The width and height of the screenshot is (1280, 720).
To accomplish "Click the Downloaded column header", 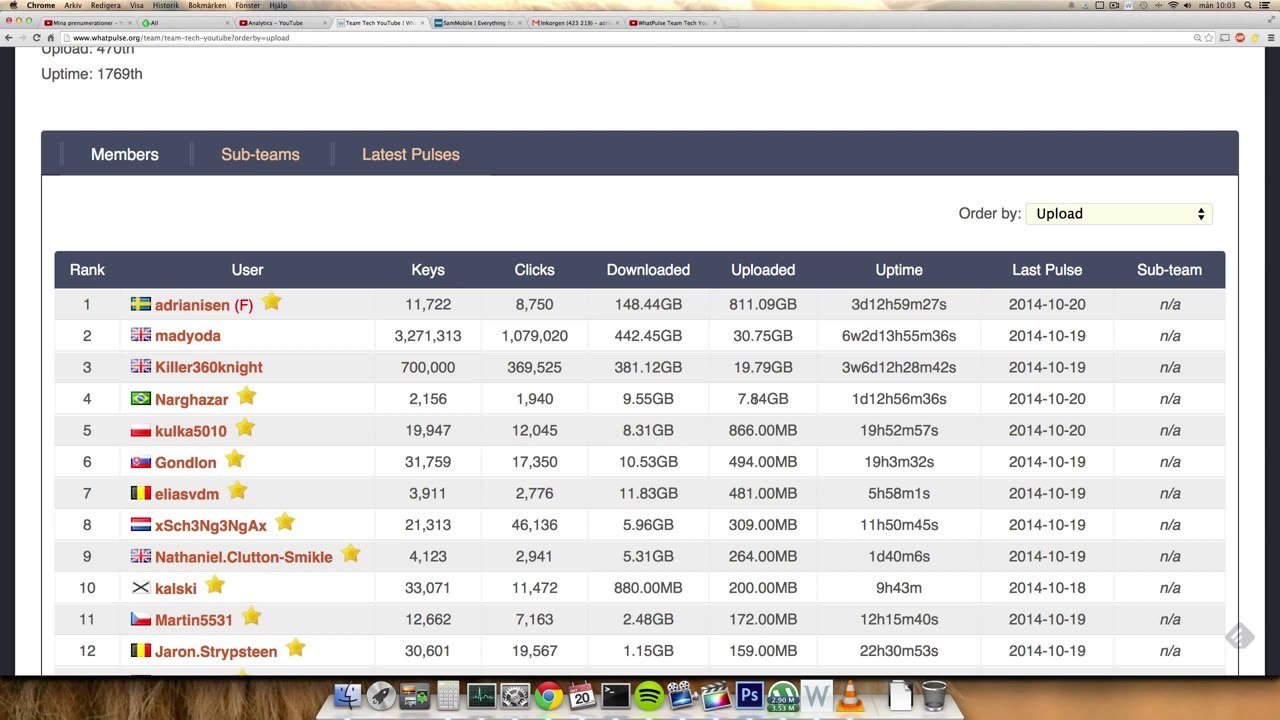I will pos(648,270).
